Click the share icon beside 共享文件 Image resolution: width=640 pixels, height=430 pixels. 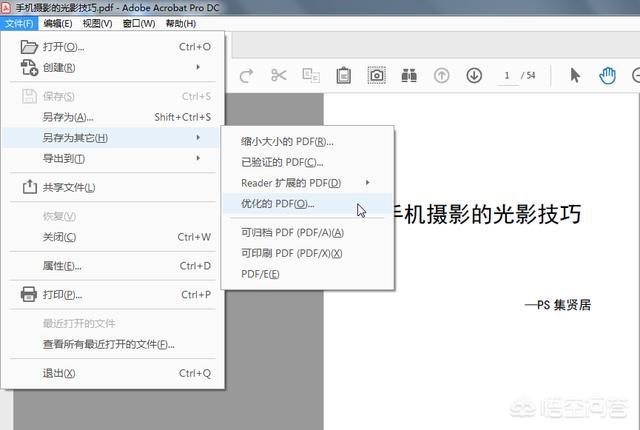pyautogui.click(x=29, y=187)
